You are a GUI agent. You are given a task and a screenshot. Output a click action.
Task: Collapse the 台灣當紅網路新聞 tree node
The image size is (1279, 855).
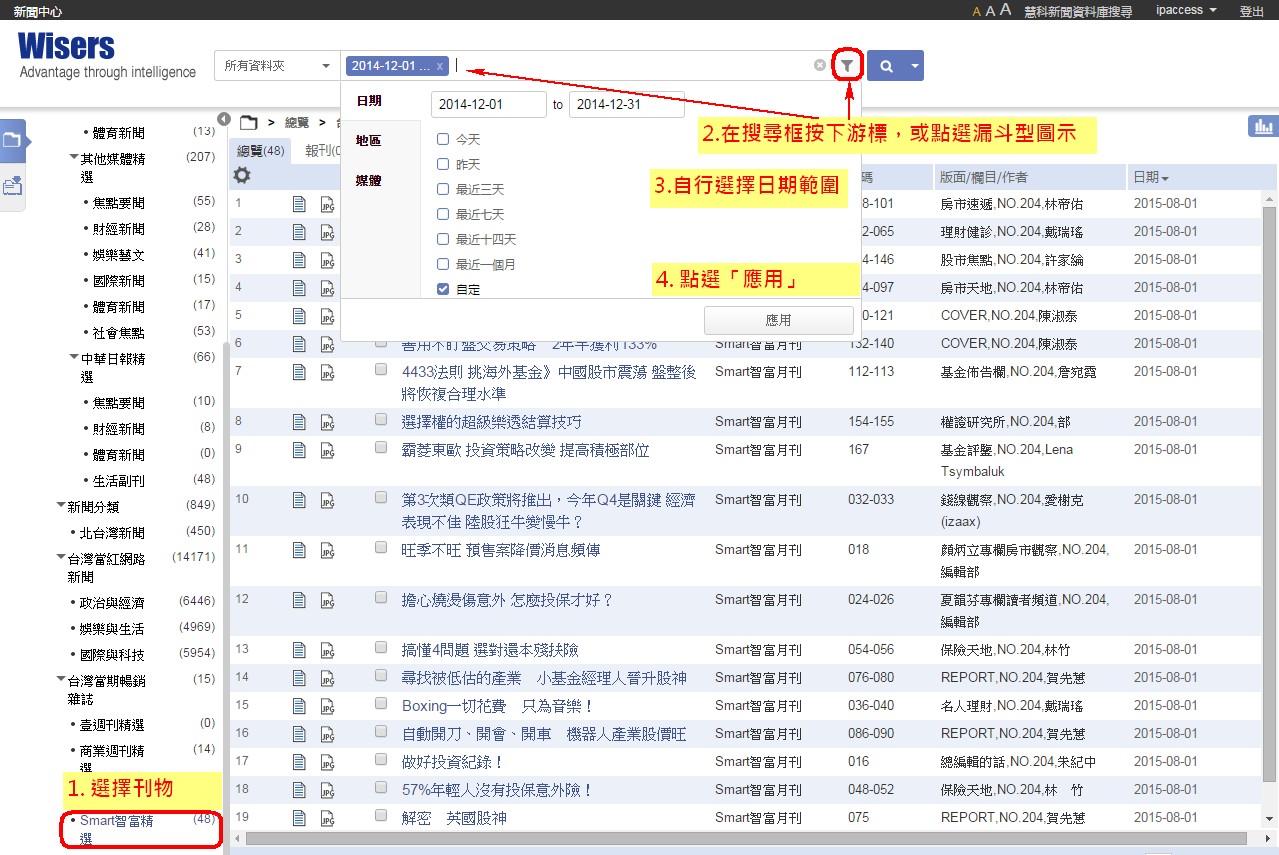click(61, 558)
